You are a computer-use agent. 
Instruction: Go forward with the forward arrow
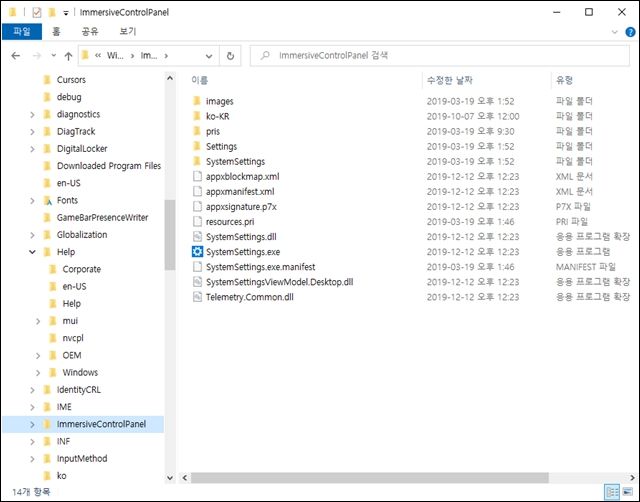click(x=37, y=56)
